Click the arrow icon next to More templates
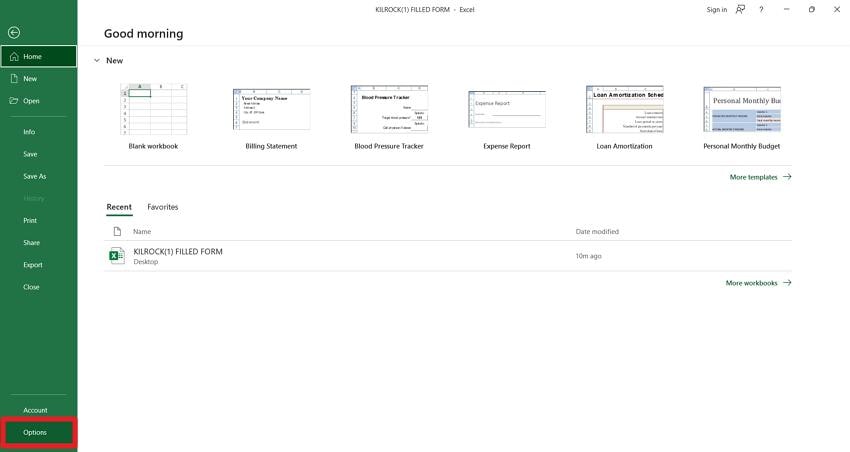The height and width of the screenshot is (452, 850). [x=787, y=177]
